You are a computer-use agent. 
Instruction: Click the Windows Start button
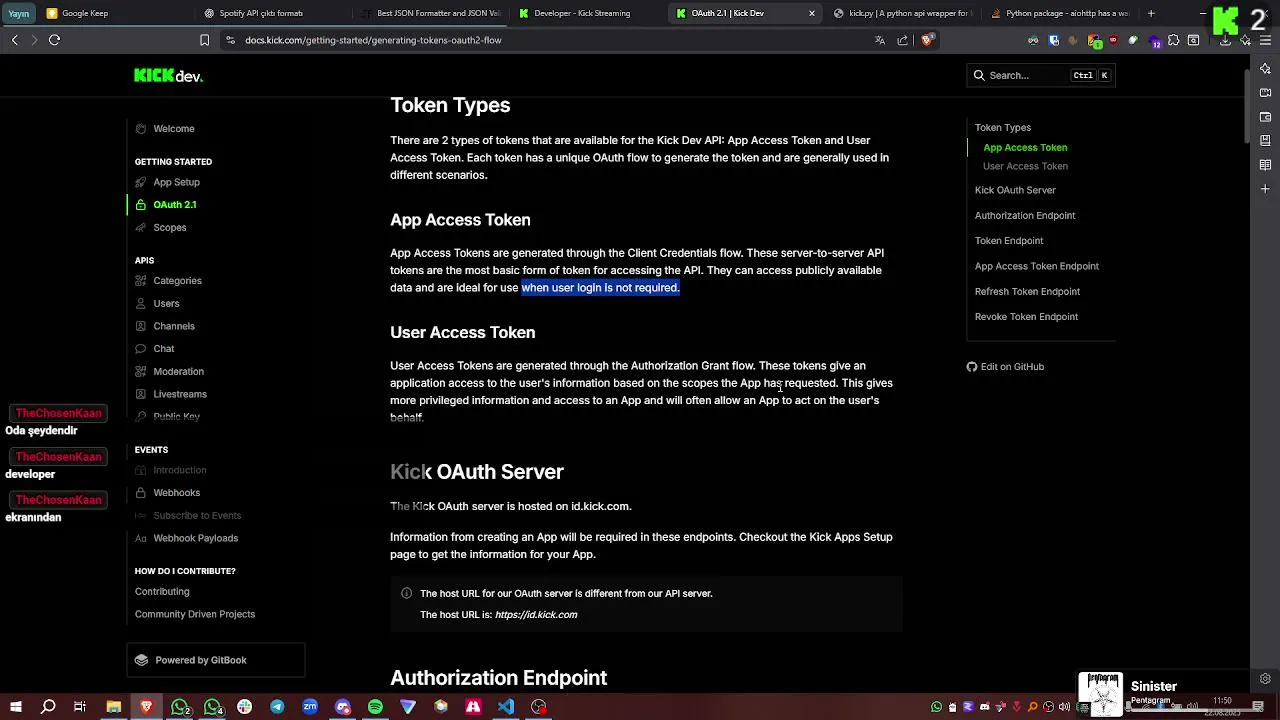pyautogui.click(x=16, y=707)
